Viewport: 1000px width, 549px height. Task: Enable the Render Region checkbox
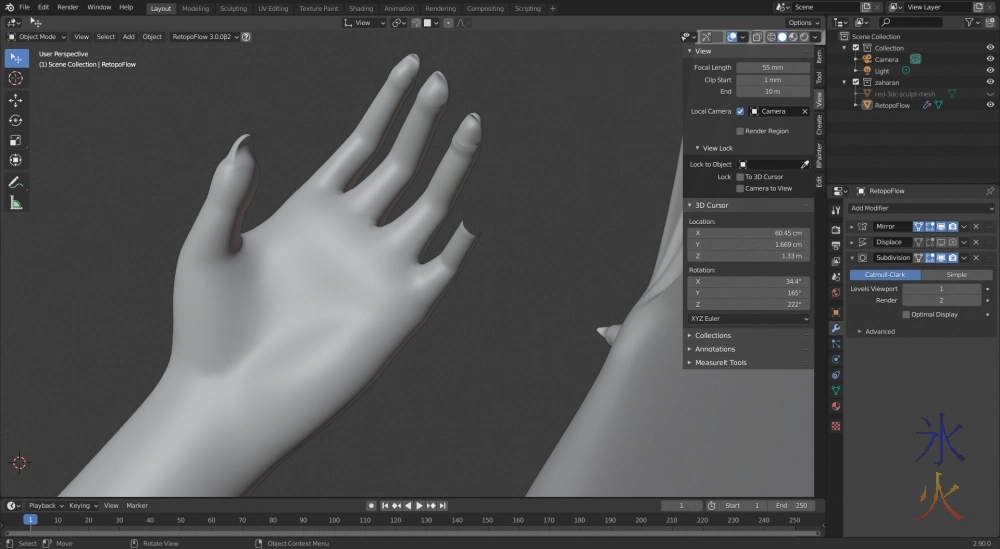tap(740, 131)
